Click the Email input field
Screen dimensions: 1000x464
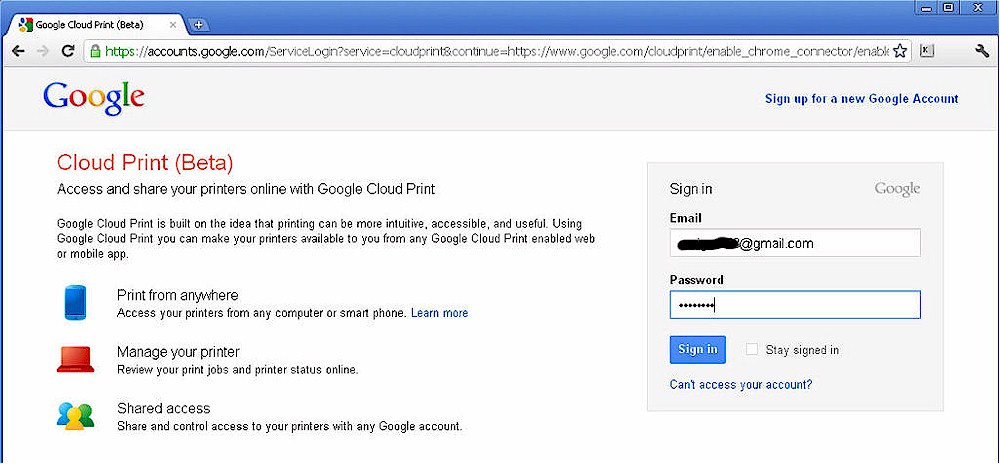click(795, 243)
